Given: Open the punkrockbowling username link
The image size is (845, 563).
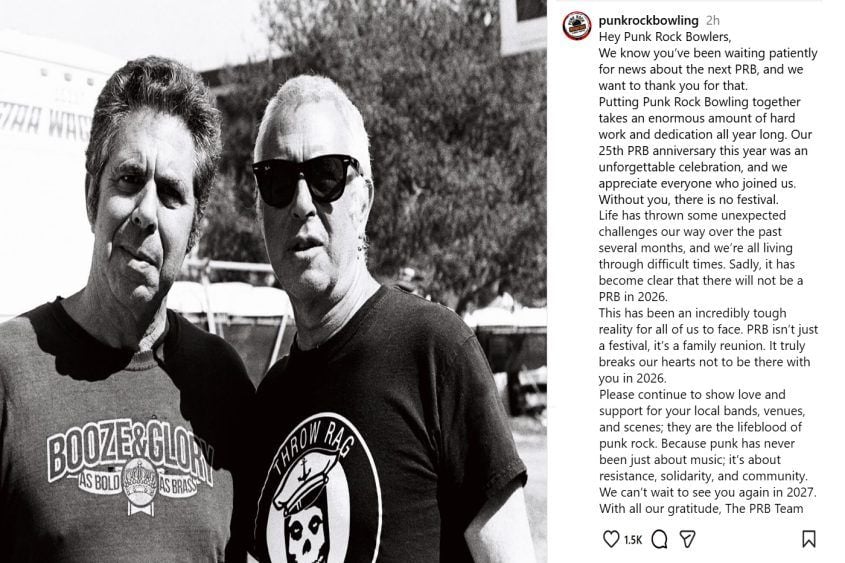Looking at the screenshot, I should (x=648, y=20).
